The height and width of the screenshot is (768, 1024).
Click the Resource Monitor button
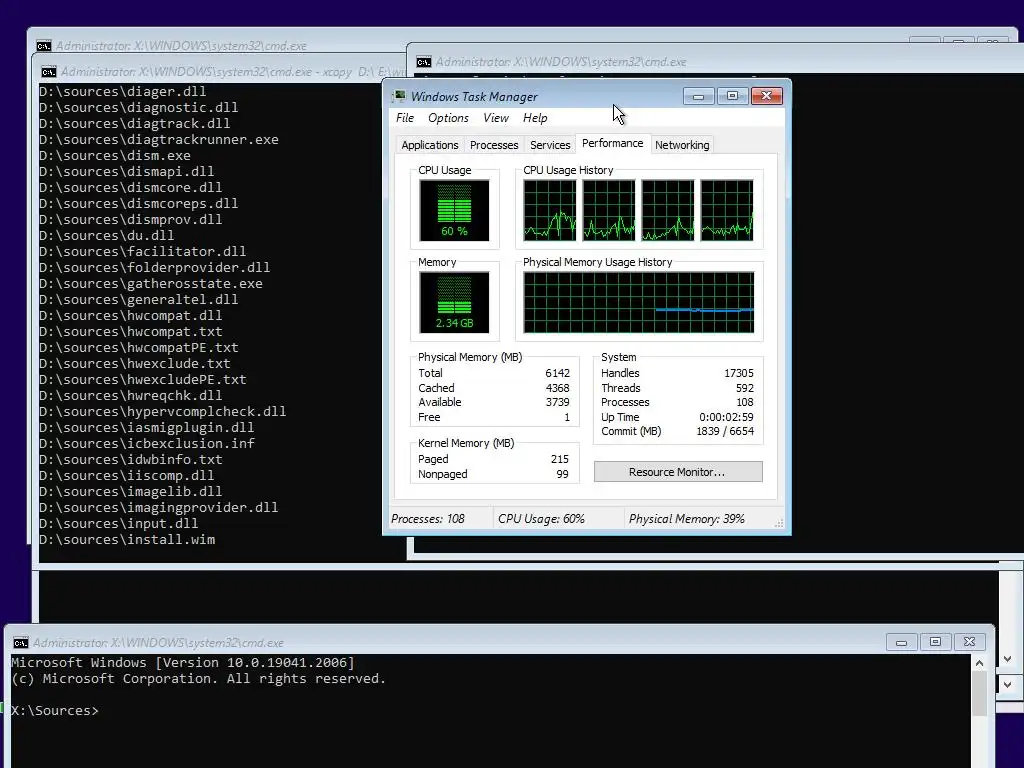pos(678,472)
